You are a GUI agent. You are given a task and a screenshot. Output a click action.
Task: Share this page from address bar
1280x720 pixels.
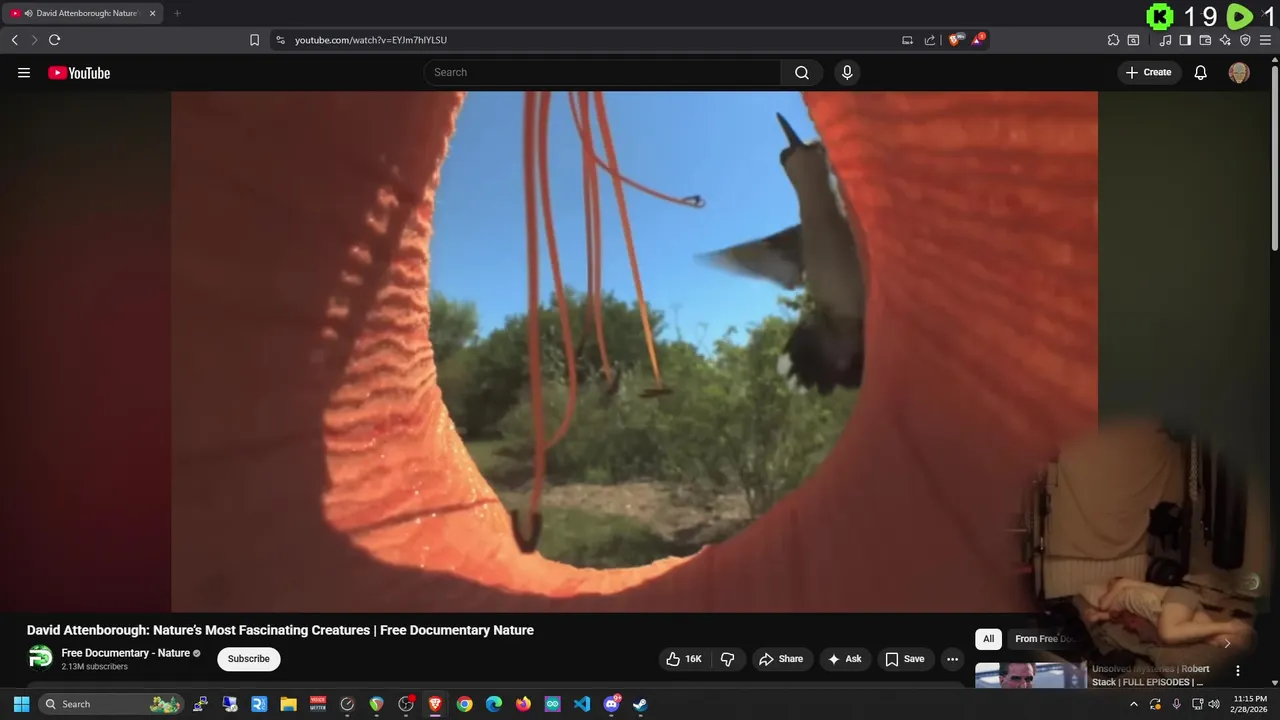point(930,40)
